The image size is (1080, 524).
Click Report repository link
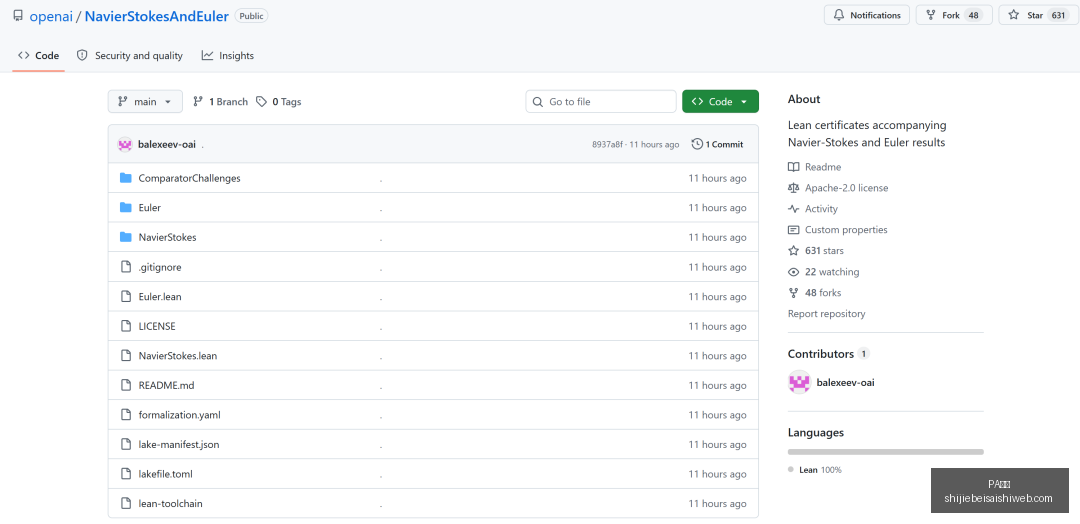pyautogui.click(x=827, y=313)
